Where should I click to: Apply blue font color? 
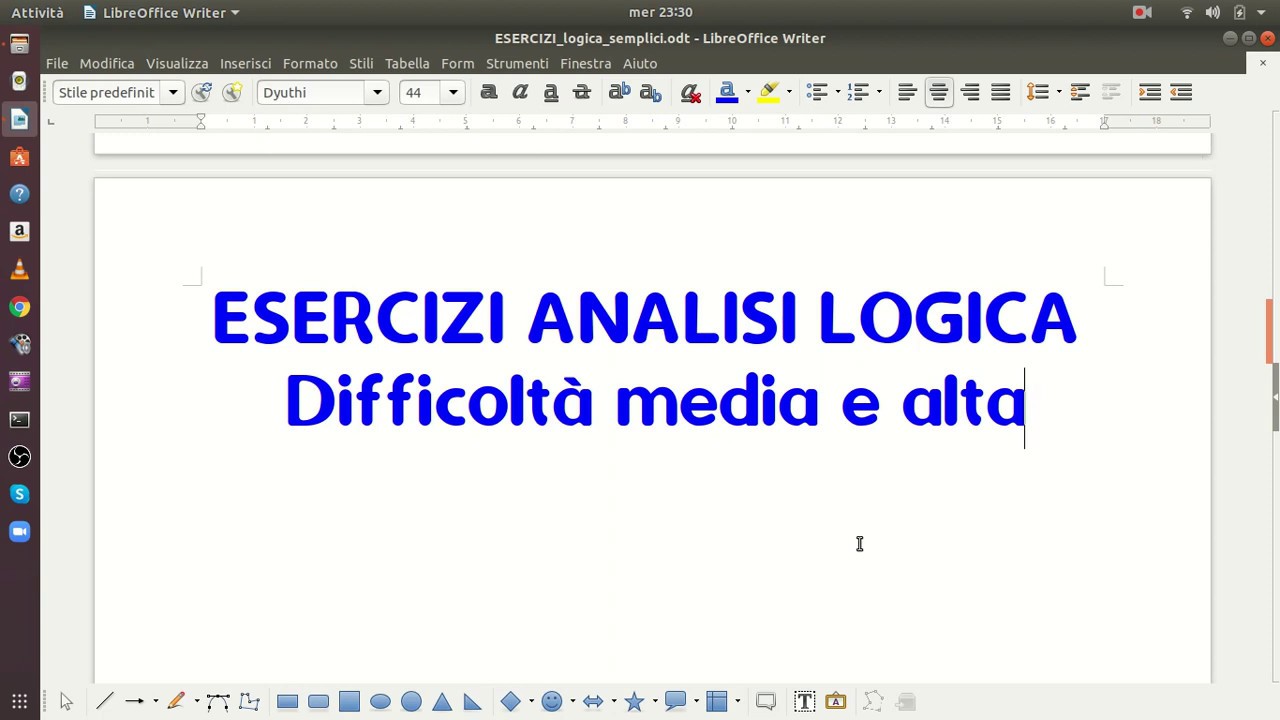(728, 92)
